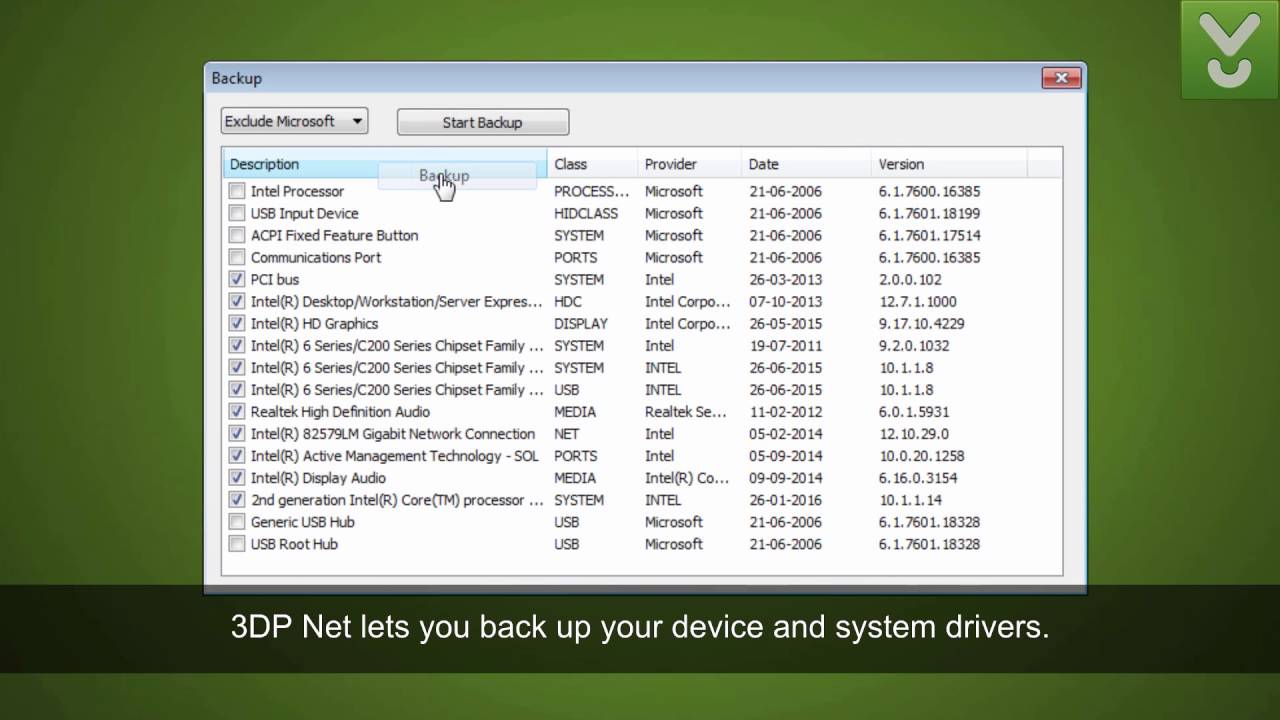Image resolution: width=1280 pixels, height=720 pixels.
Task: Uncheck Intel(R) 82579LM Gigabit Network checkbox
Action: 237,433
